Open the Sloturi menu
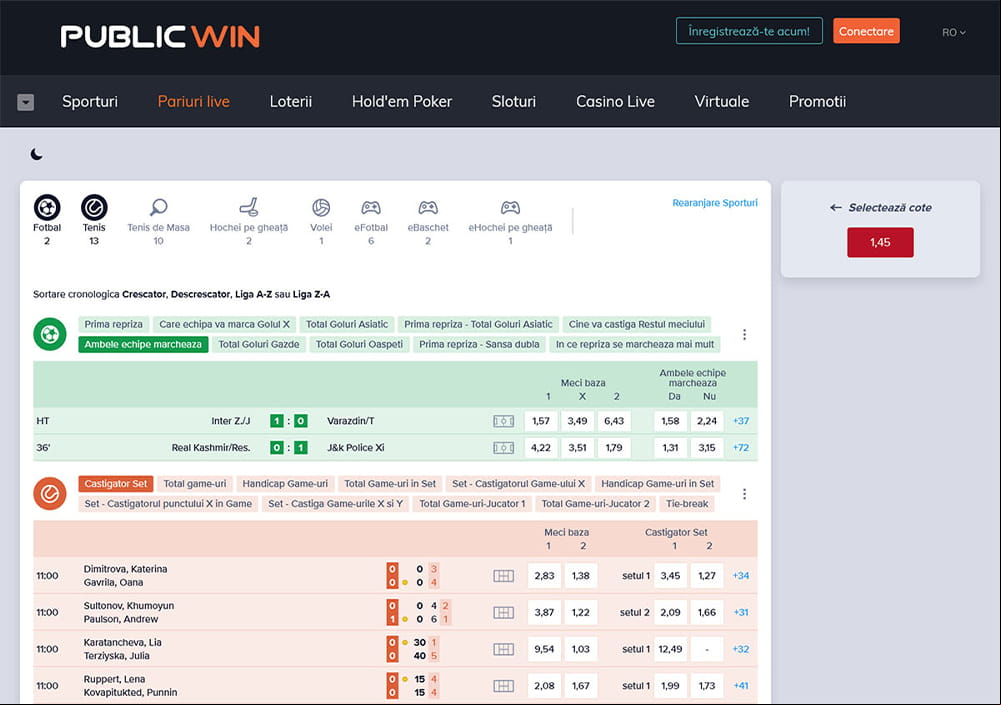The image size is (1001, 705). [x=514, y=102]
